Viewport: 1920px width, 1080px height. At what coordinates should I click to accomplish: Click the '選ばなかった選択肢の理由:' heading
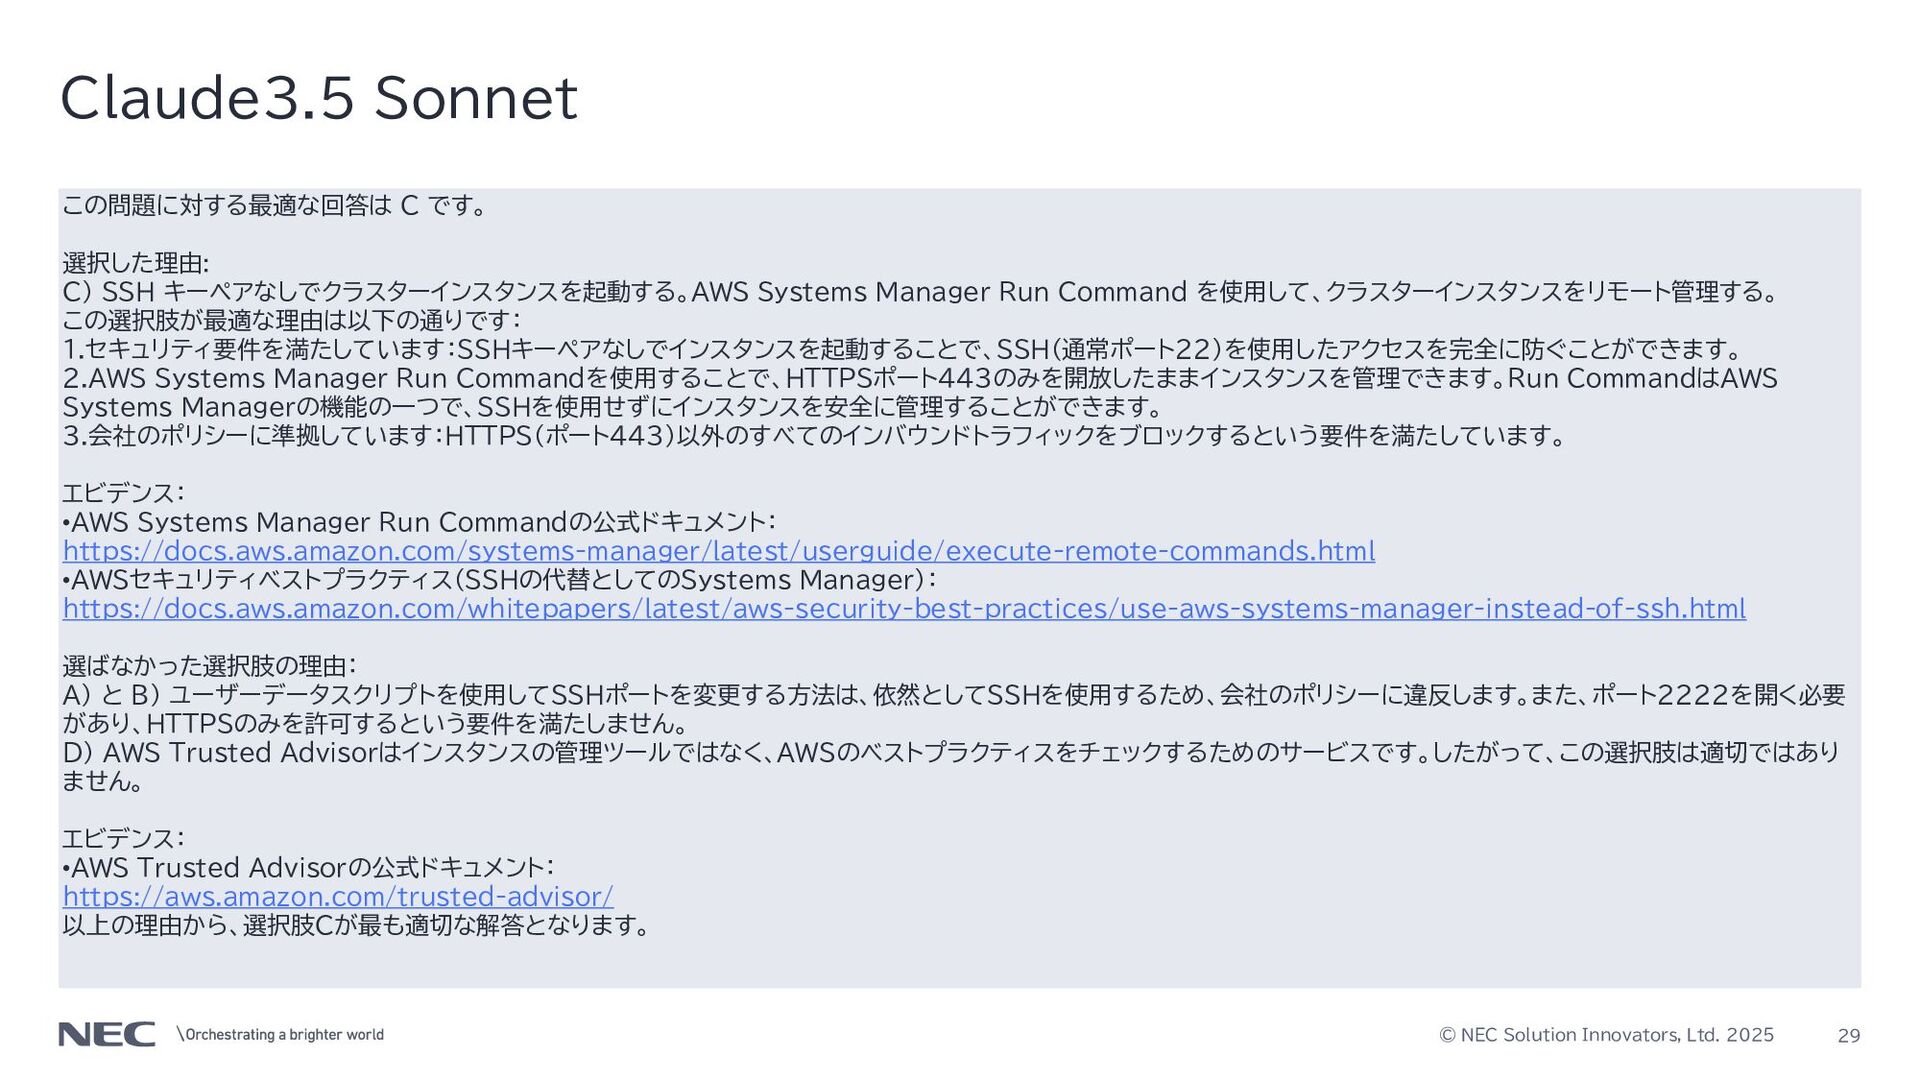click(209, 666)
